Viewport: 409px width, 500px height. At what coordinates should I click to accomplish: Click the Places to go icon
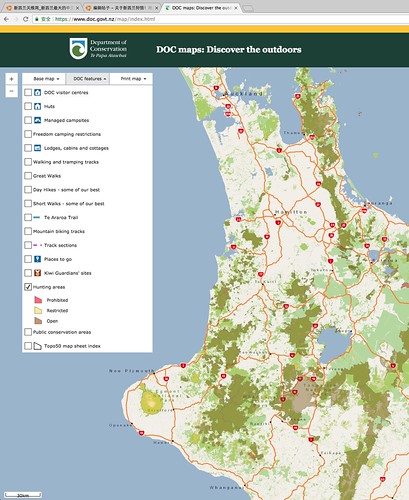(x=38, y=259)
